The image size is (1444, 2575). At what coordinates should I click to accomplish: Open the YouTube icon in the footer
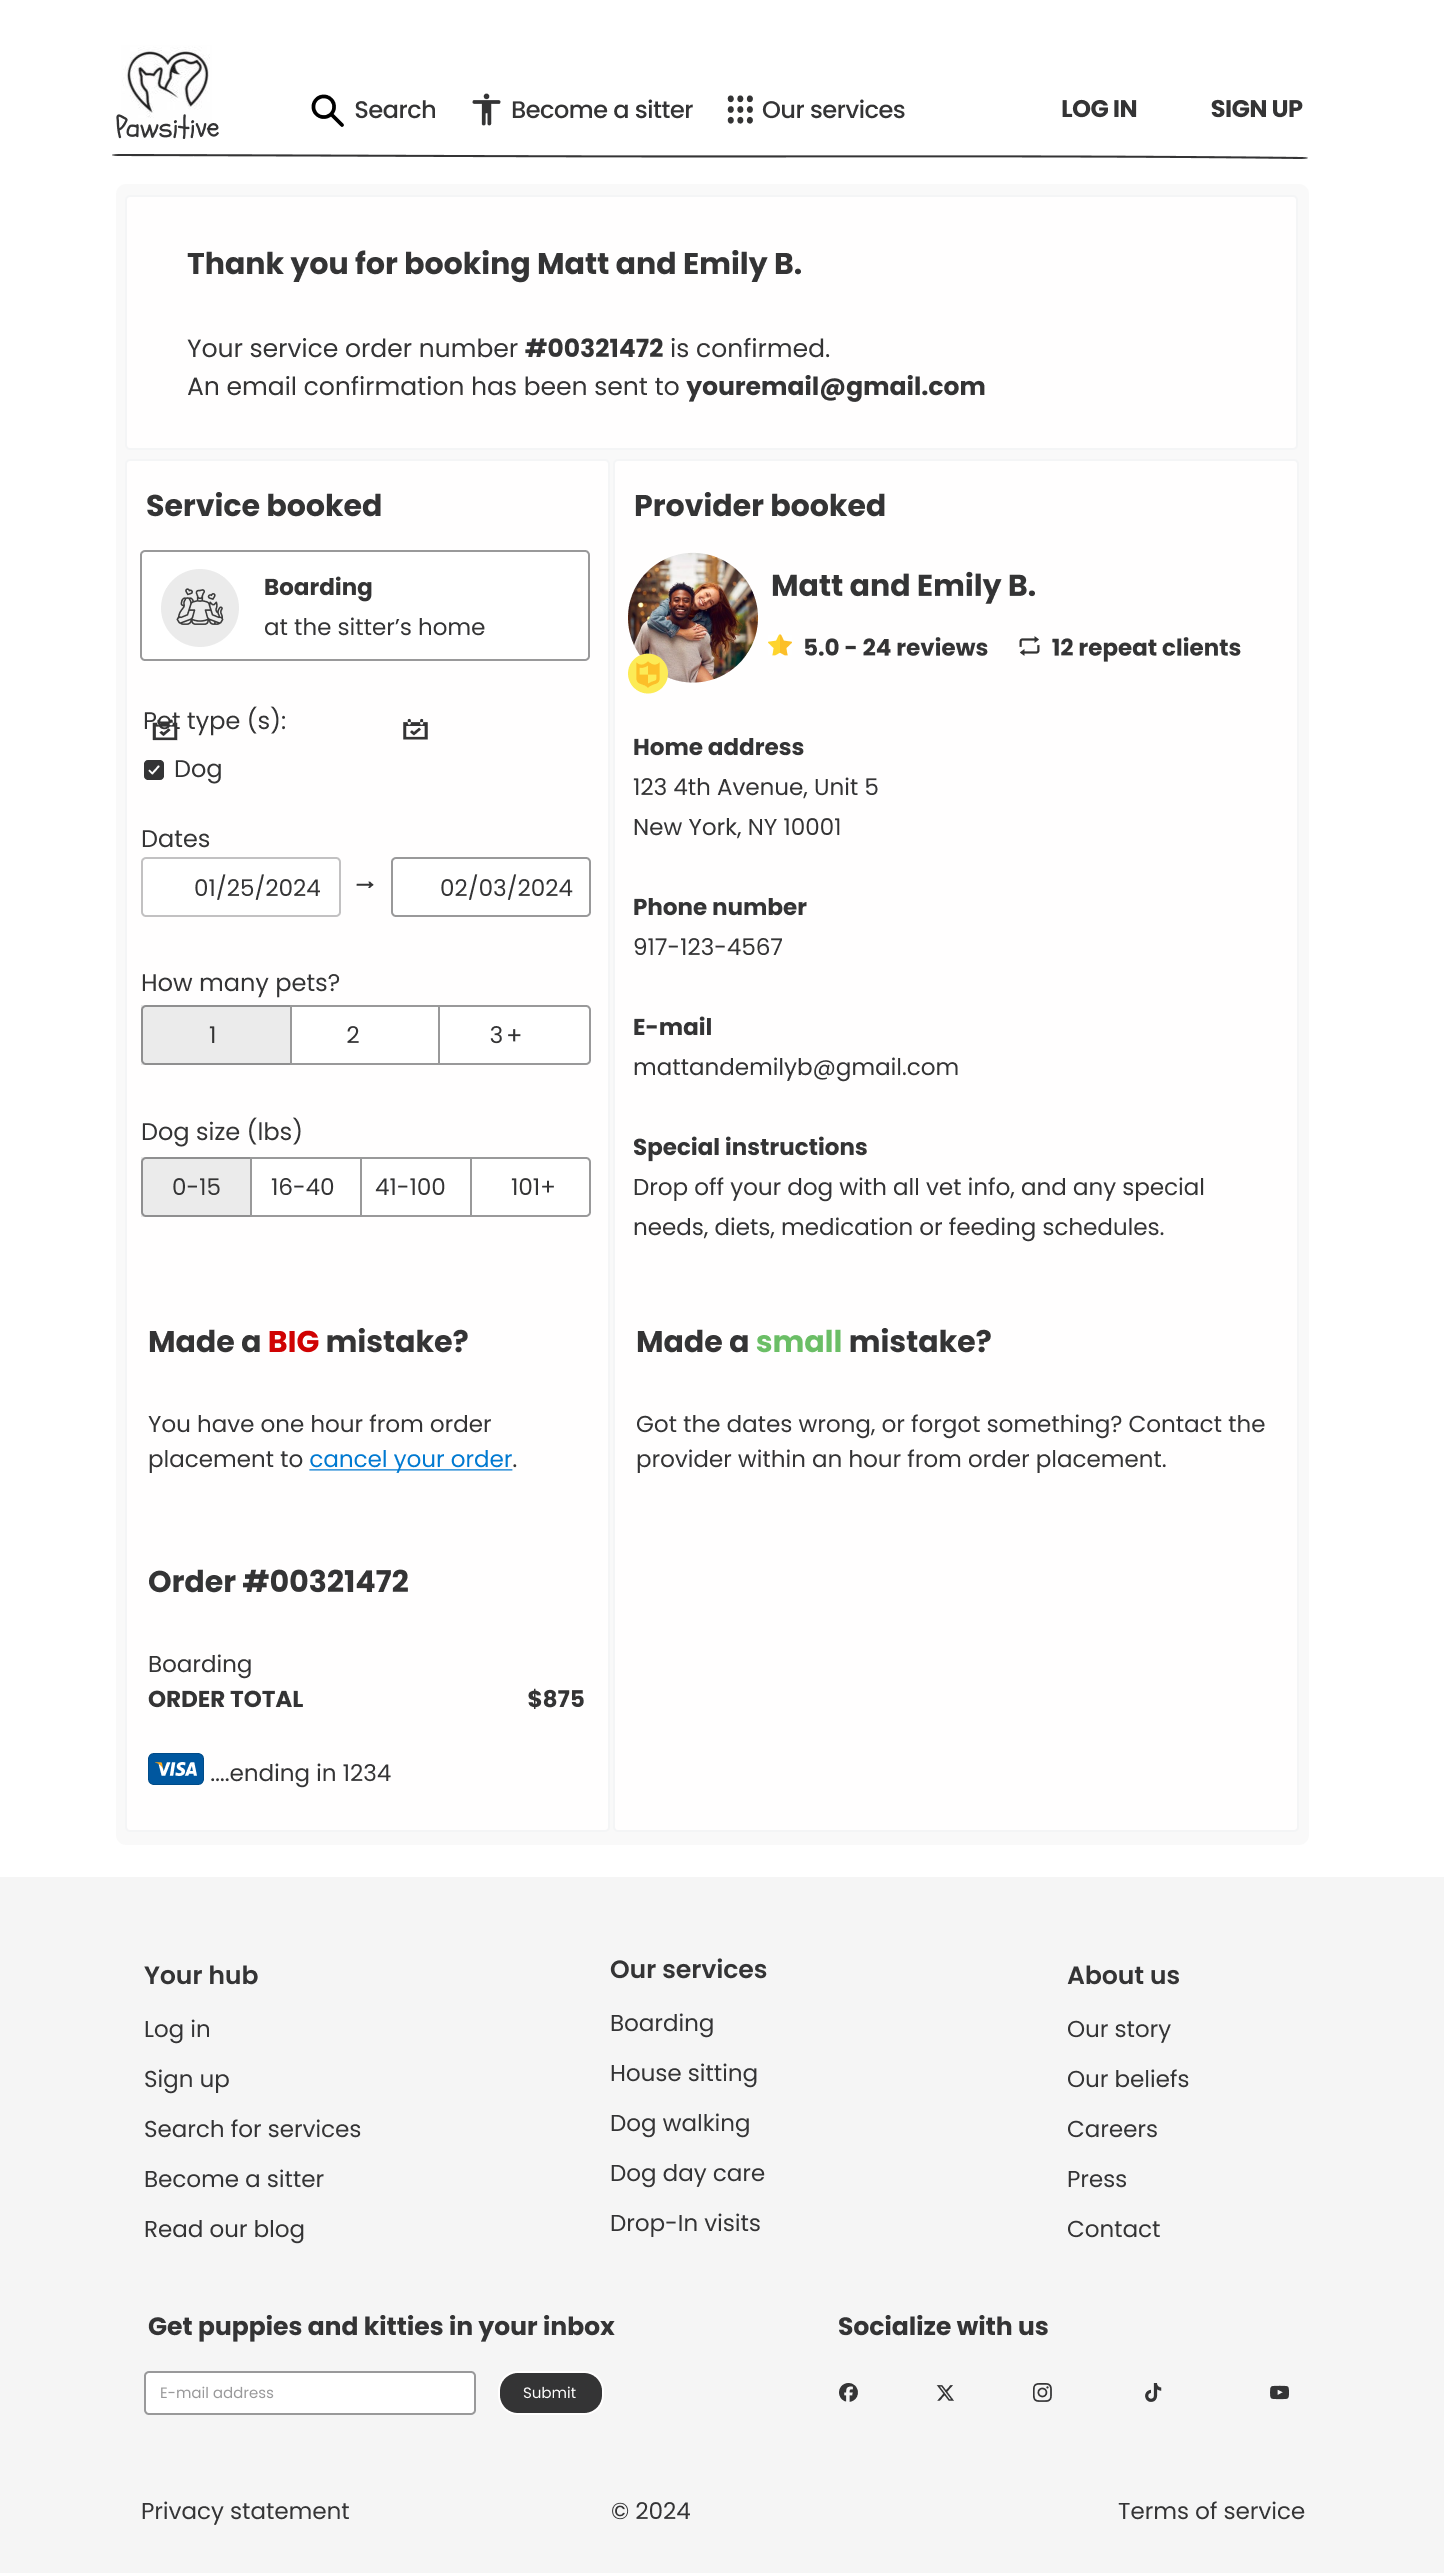tap(1278, 2392)
